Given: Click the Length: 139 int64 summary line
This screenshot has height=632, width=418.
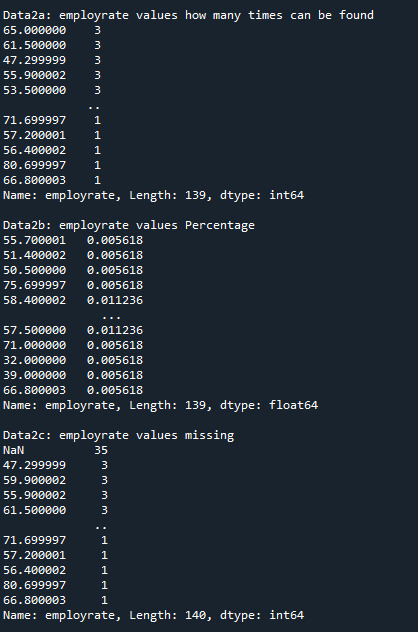Looking at the screenshot, I should [154, 195].
